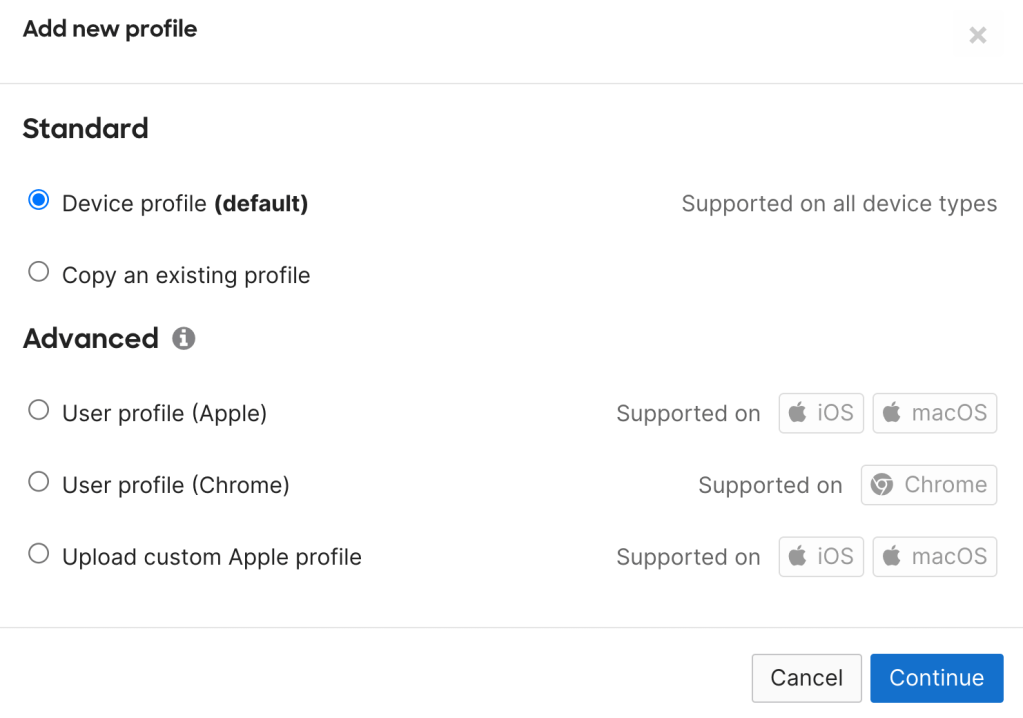Click the Device profile (default) label text
Viewport: 1023px width, 718px height.
[x=185, y=204]
